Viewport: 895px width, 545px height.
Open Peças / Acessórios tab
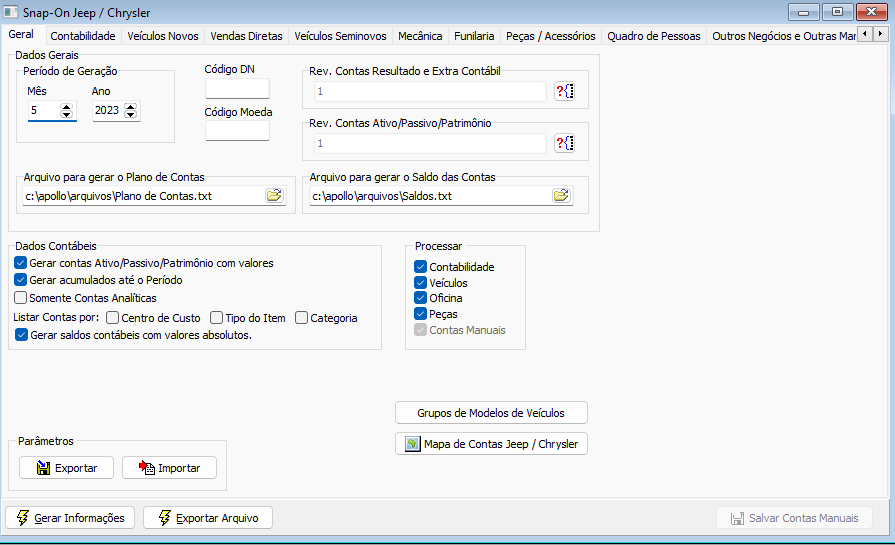pos(550,36)
